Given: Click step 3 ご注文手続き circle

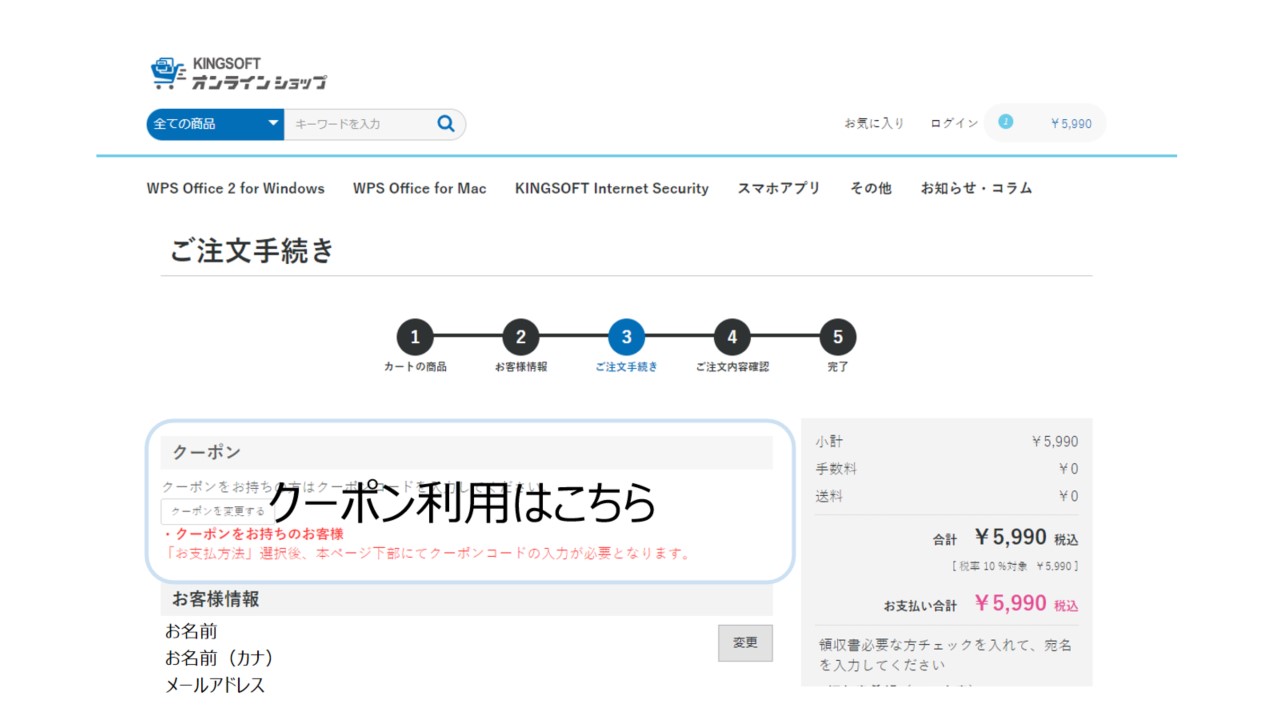Looking at the screenshot, I should [627, 337].
